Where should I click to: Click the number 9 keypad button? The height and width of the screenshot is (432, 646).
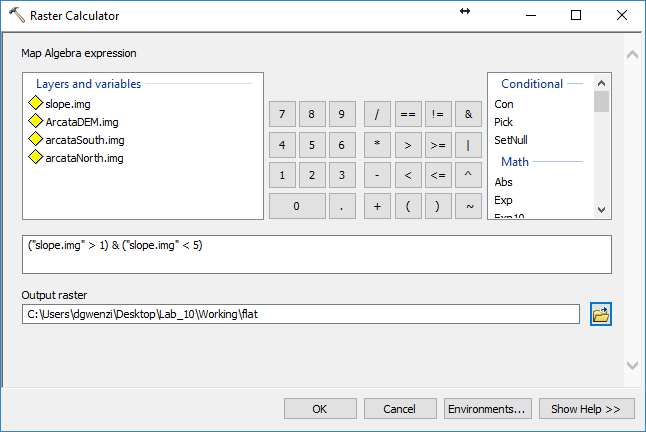pyautogui.click(x=342, y=114)
